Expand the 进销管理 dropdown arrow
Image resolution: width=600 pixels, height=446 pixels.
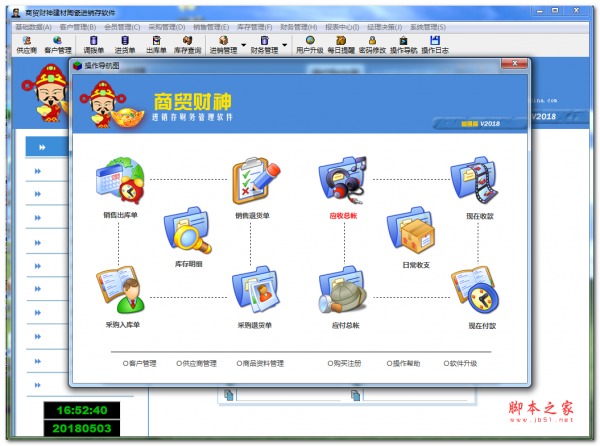click(244, 45)
